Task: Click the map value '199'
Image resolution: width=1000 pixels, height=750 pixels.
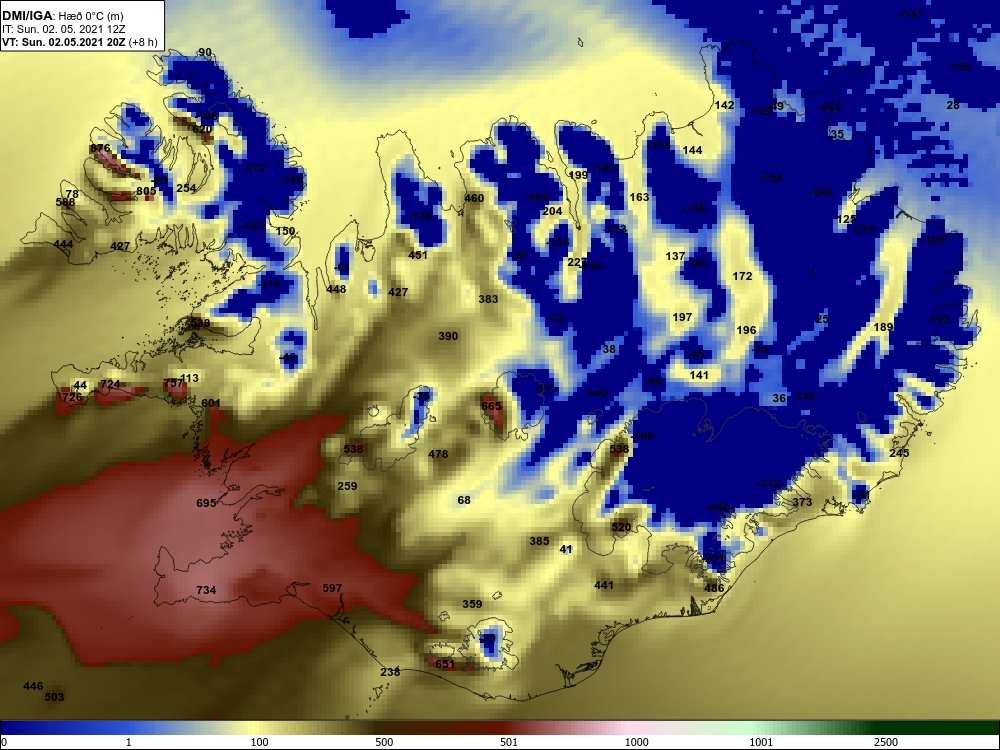Action: pyautogui.click(x=578, y=175)
